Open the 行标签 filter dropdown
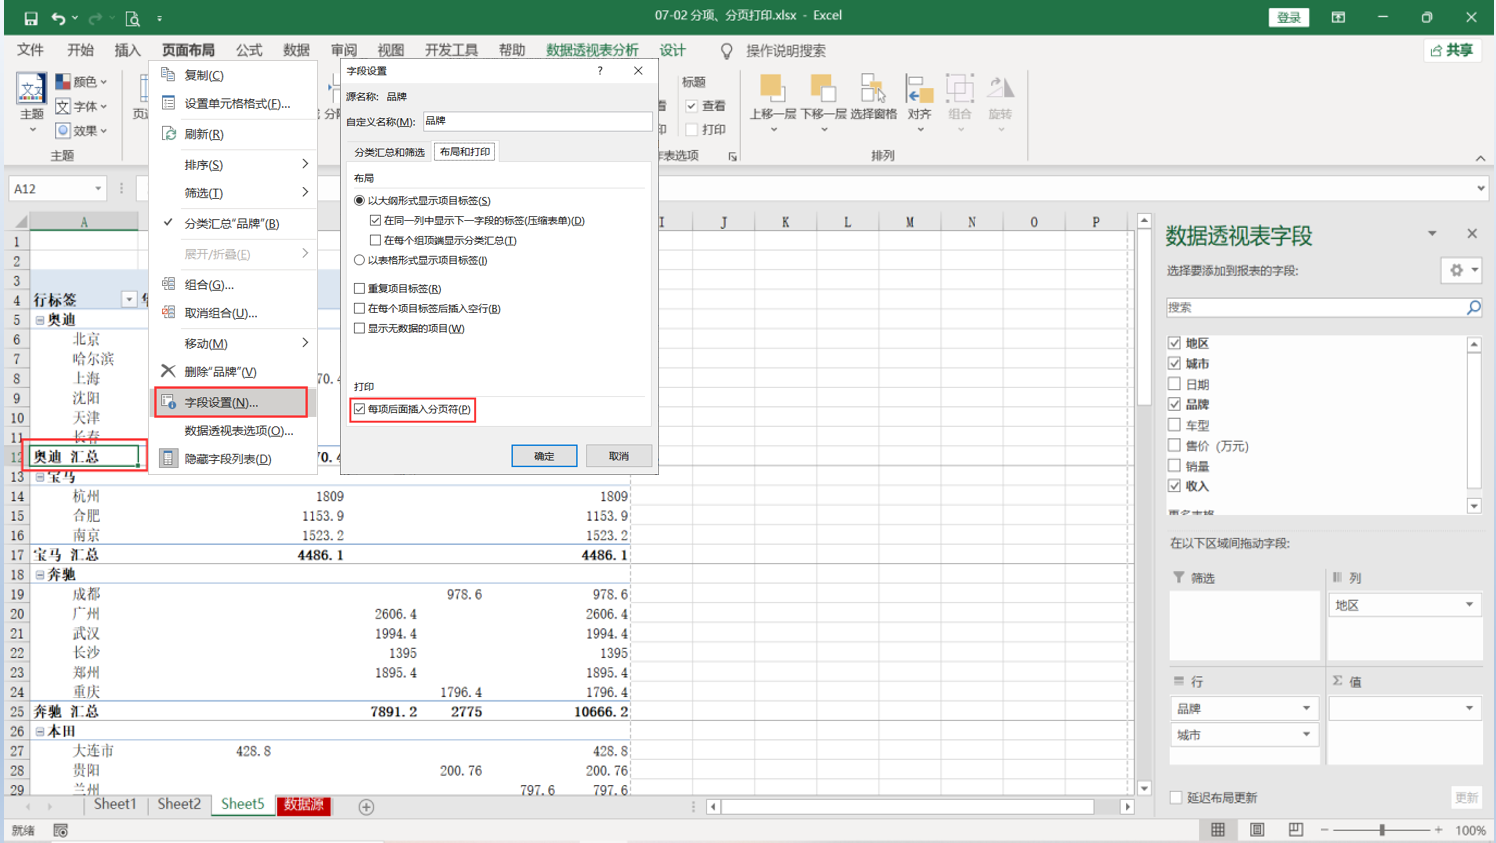 (x=129, y=300)
